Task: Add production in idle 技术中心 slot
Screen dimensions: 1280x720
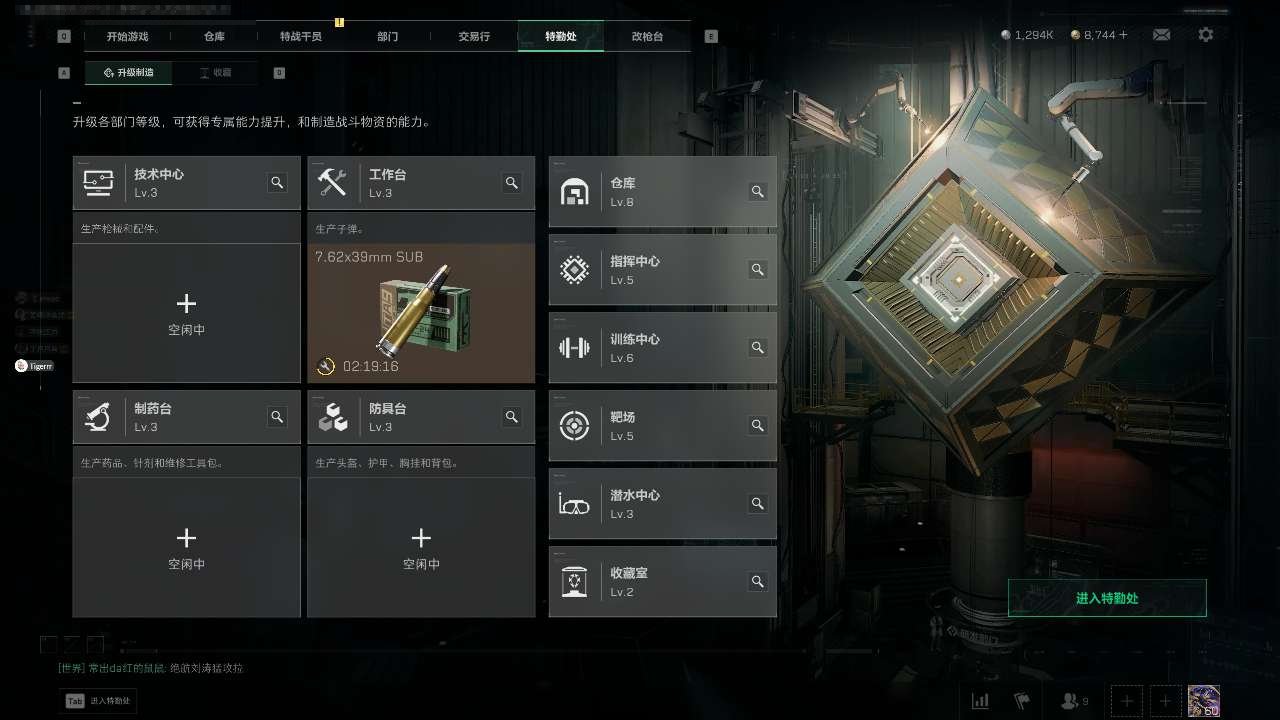Action: (186, 313)
